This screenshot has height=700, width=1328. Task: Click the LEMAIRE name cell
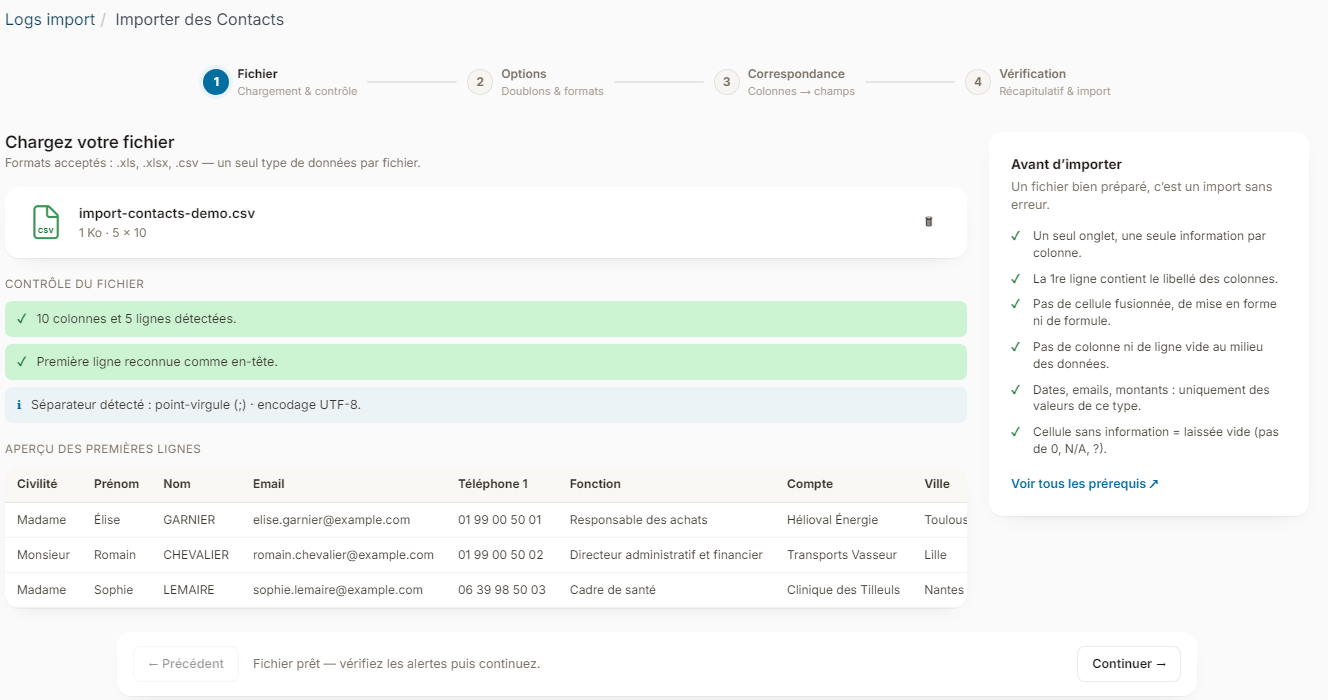pyautogui.click(x=189, y=590)
